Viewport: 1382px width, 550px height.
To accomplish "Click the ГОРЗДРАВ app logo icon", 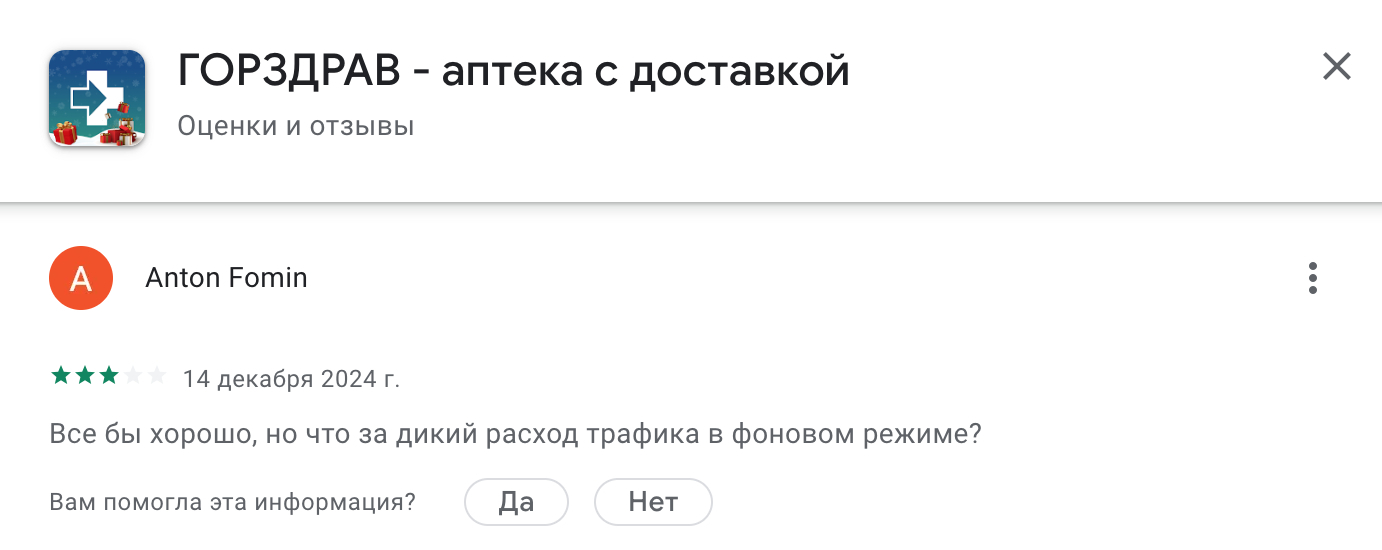I will tap(97, 98).
